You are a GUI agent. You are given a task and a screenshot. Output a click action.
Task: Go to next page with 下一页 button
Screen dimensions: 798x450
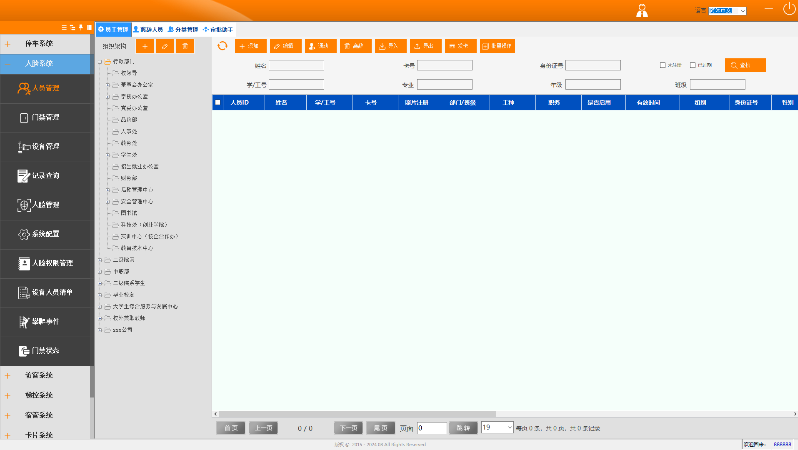[x=349, y=428]
